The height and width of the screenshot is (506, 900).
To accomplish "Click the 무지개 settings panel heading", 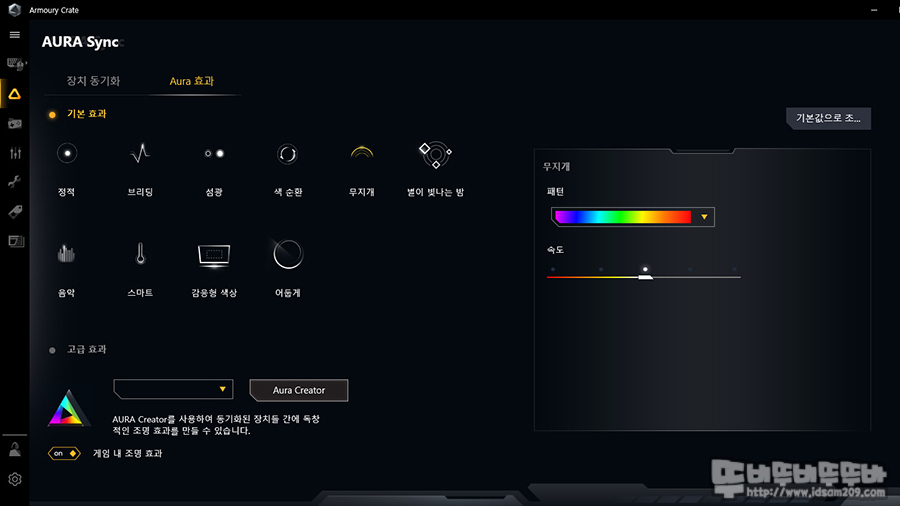I will (556, 166).
